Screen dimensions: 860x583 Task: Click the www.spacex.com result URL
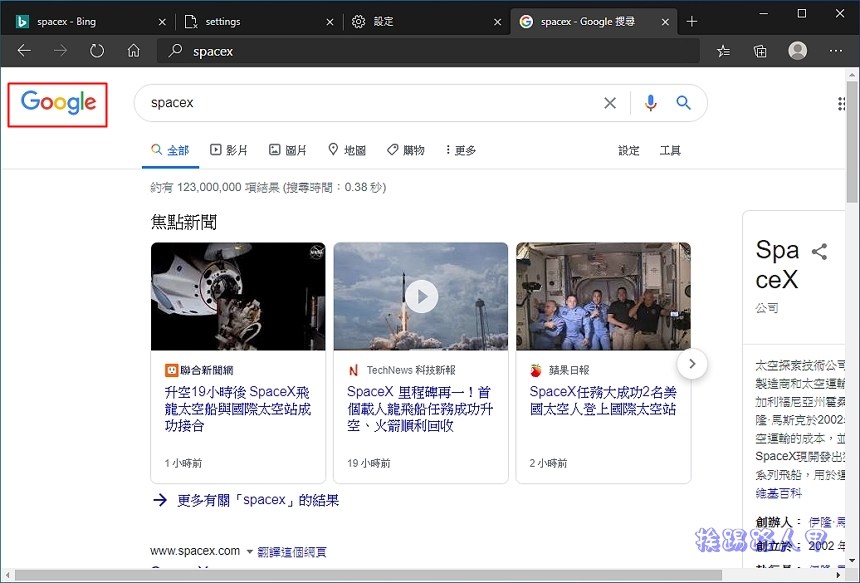pyautogui.click(x=195, y=551)
